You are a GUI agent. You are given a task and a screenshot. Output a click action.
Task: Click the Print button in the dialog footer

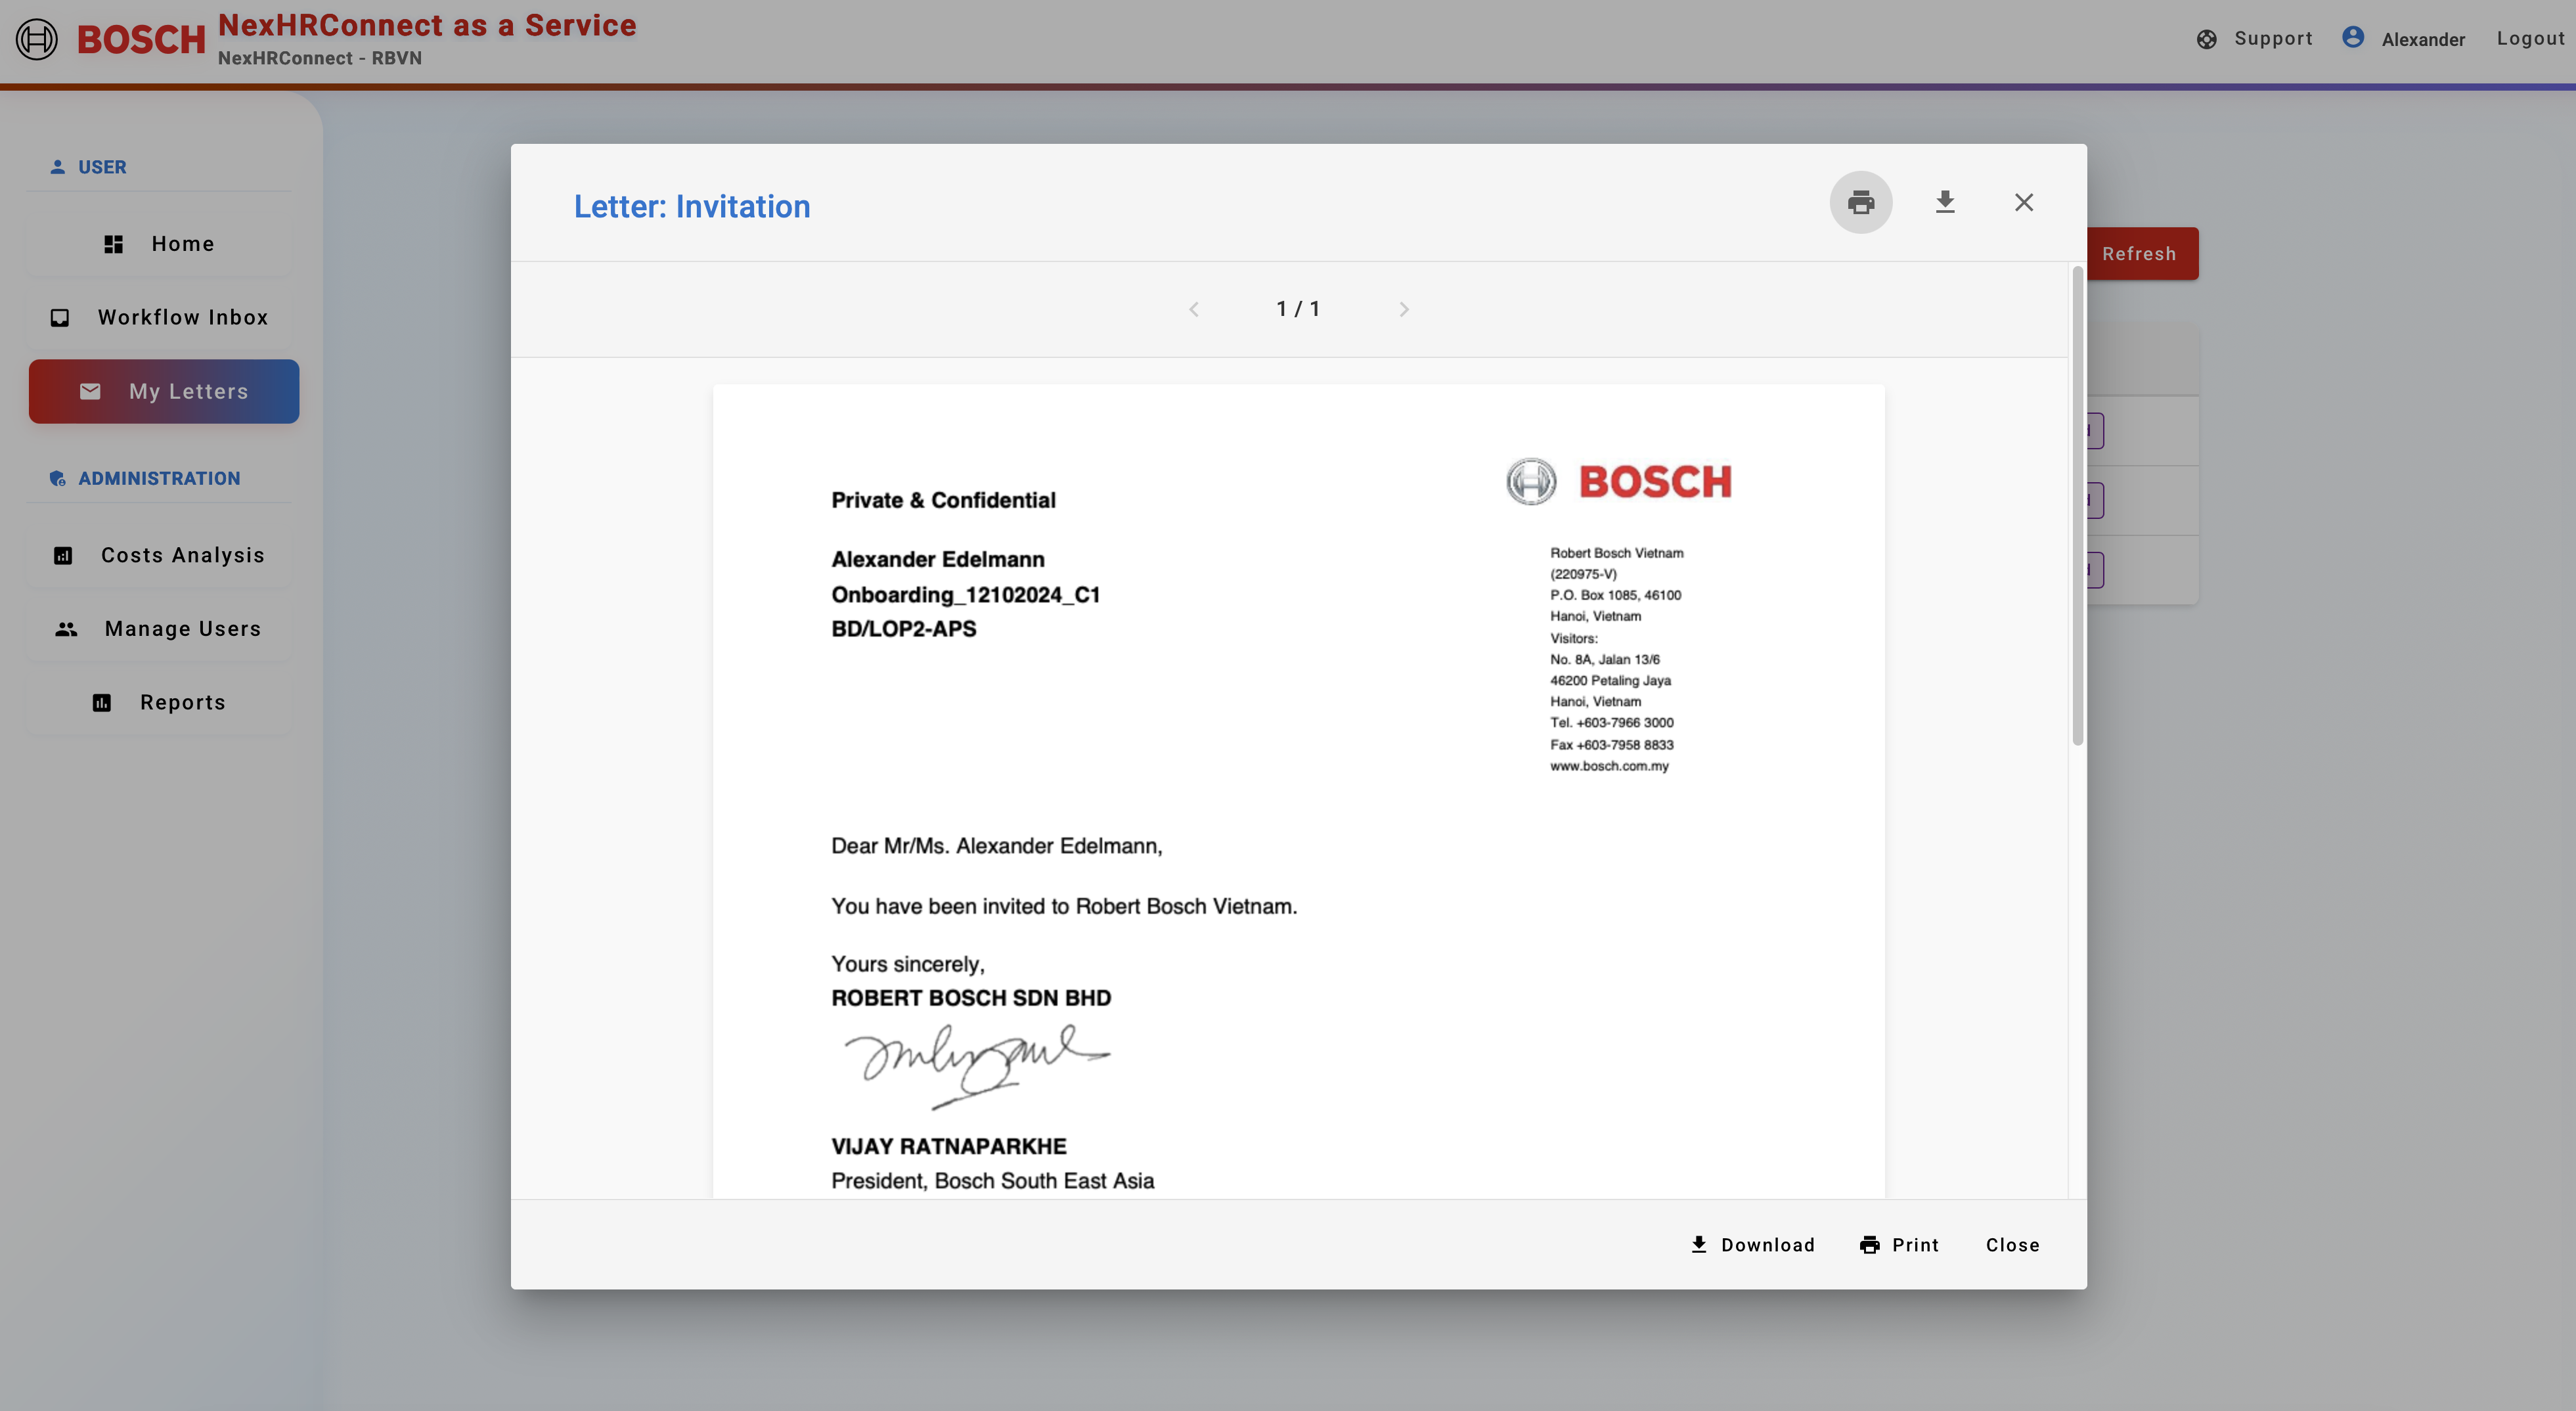pos(1899,1245)
